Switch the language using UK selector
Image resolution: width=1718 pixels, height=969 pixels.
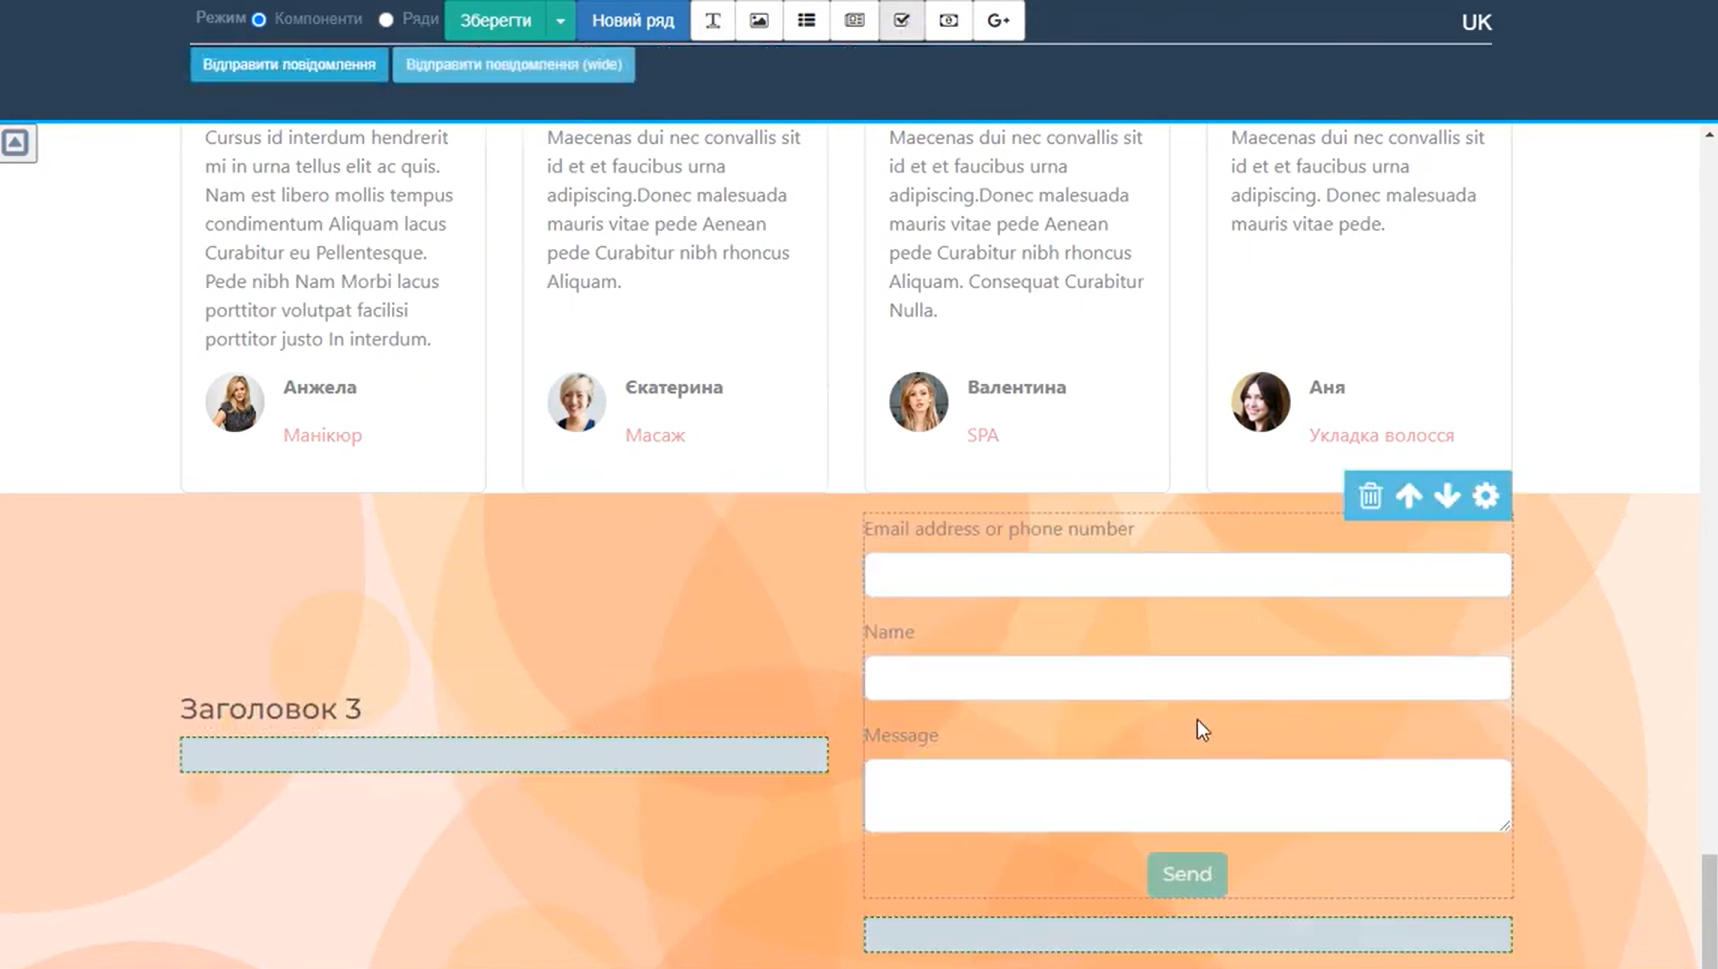click(1477, 21)
